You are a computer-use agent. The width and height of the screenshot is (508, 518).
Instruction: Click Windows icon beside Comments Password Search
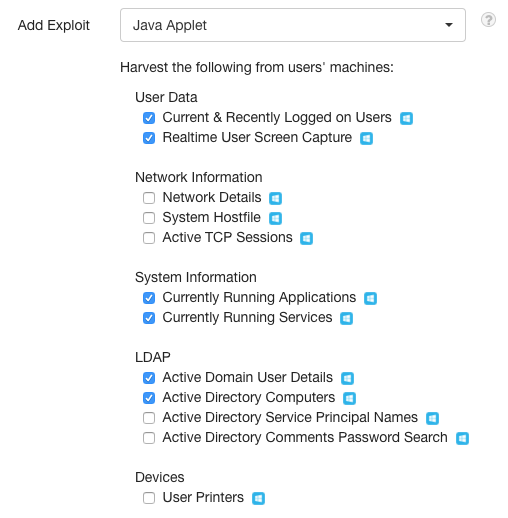click(x=462, y=438)
